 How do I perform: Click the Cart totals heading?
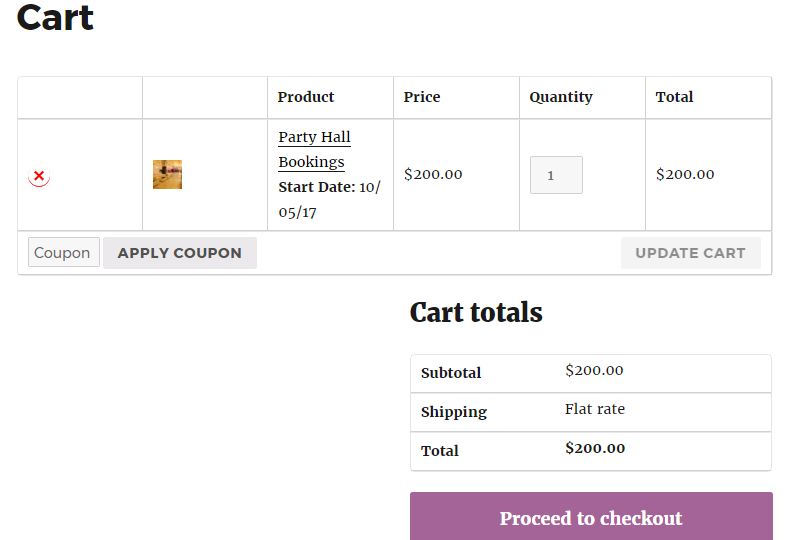(x=476, y=312)
